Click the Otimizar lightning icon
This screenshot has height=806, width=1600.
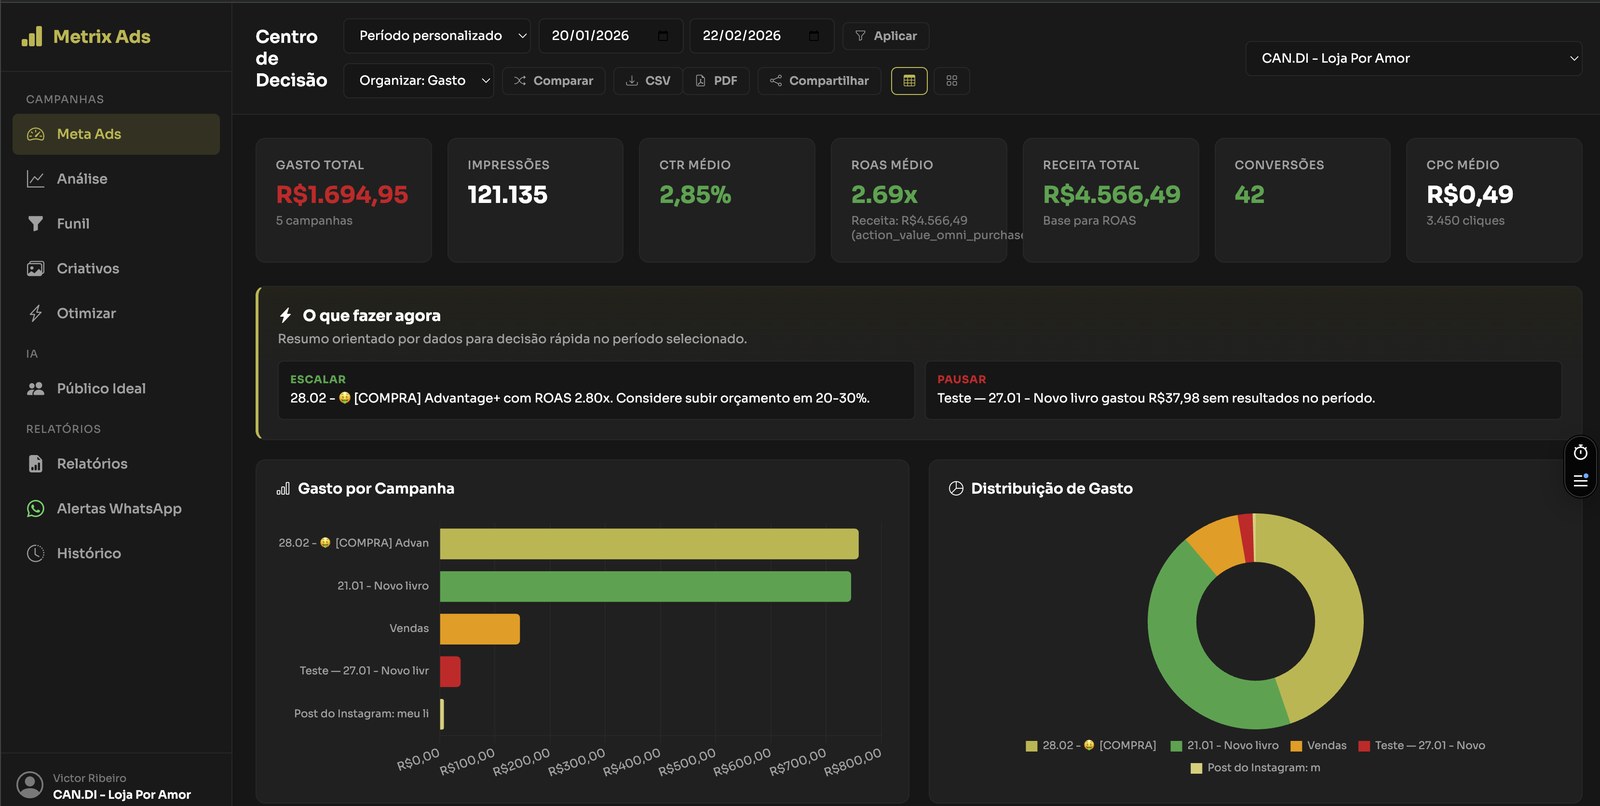[x=36, y=313]
